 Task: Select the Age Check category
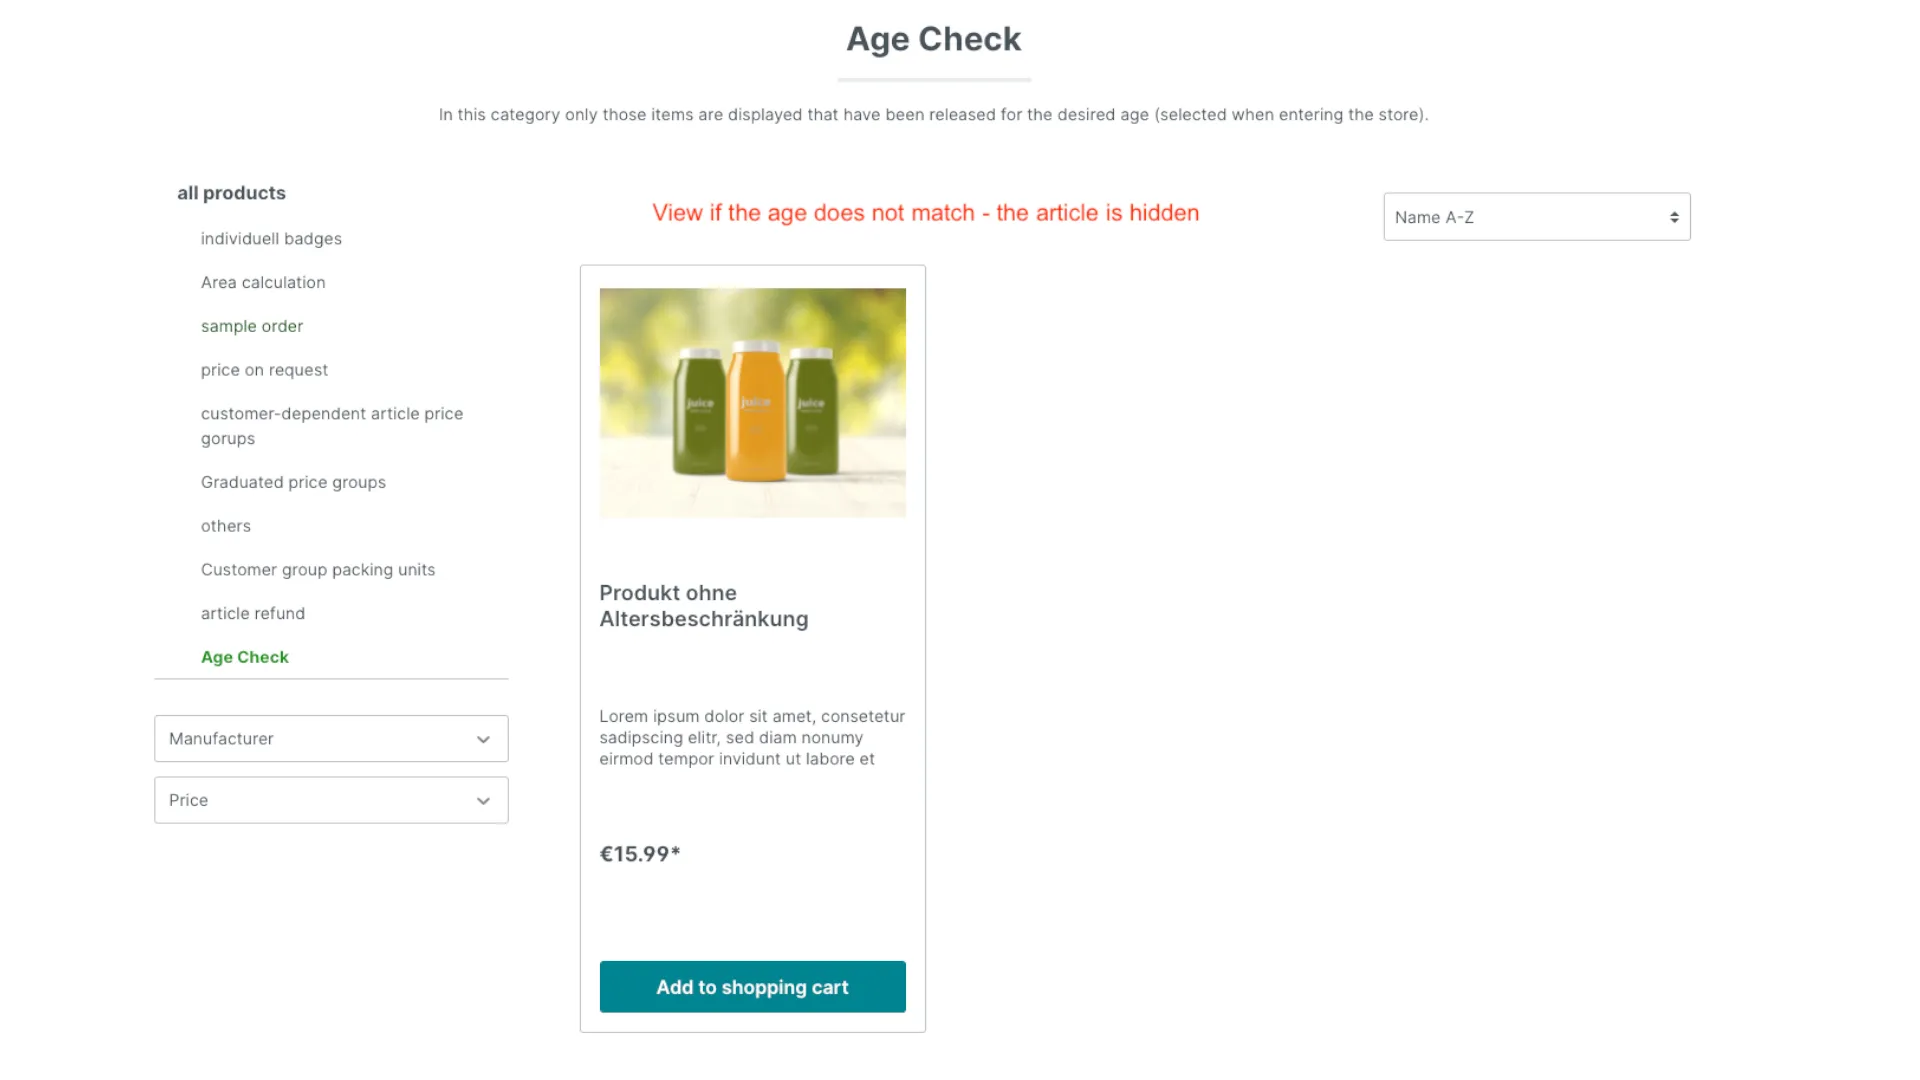click(x=245, y=657)
